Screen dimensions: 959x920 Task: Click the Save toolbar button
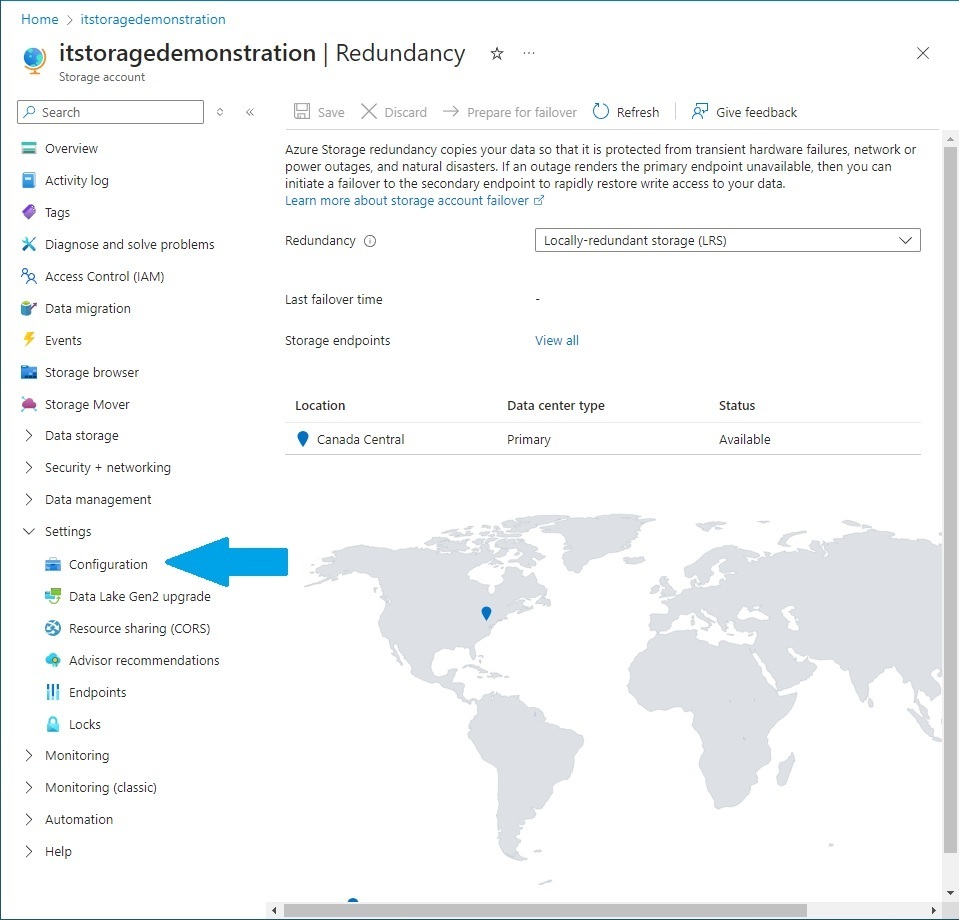coord(319,112)
